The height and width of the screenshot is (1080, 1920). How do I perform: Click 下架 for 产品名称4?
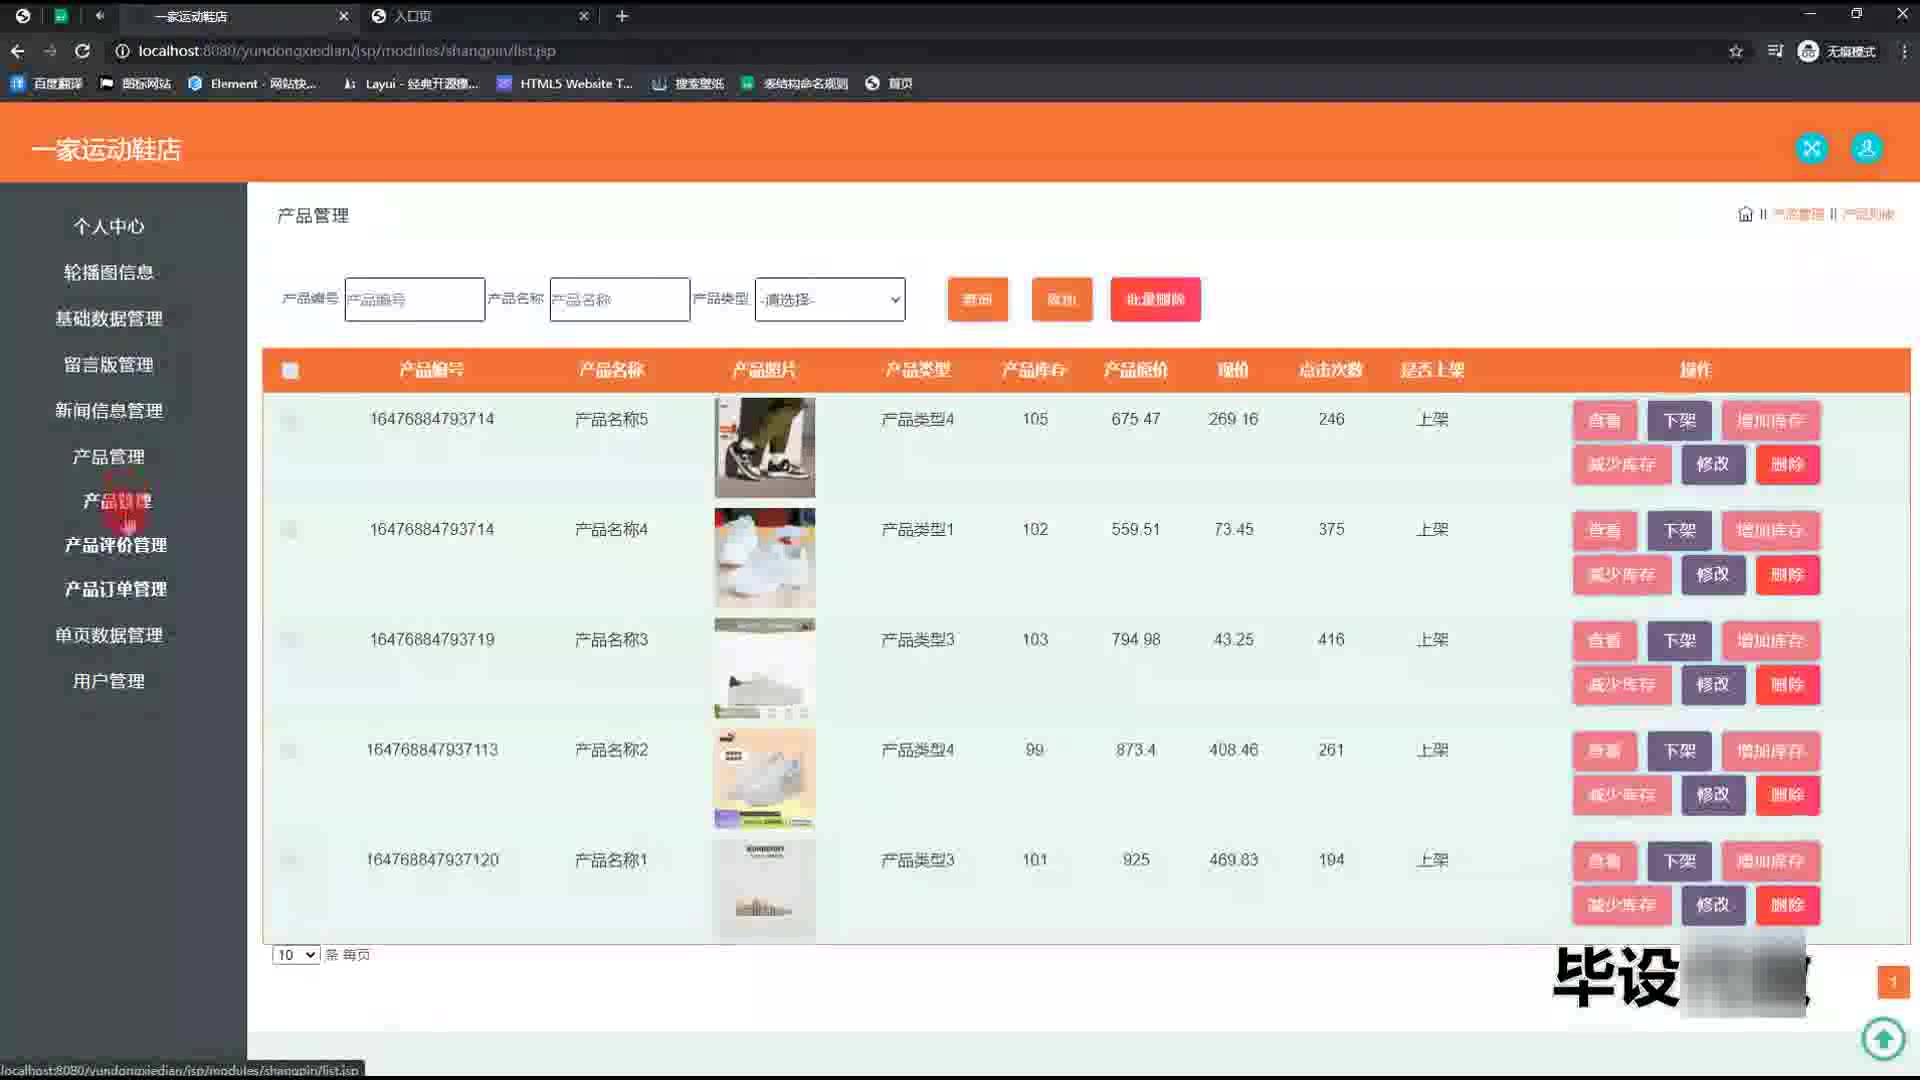pyautogui.click(x=1679, y=531)
